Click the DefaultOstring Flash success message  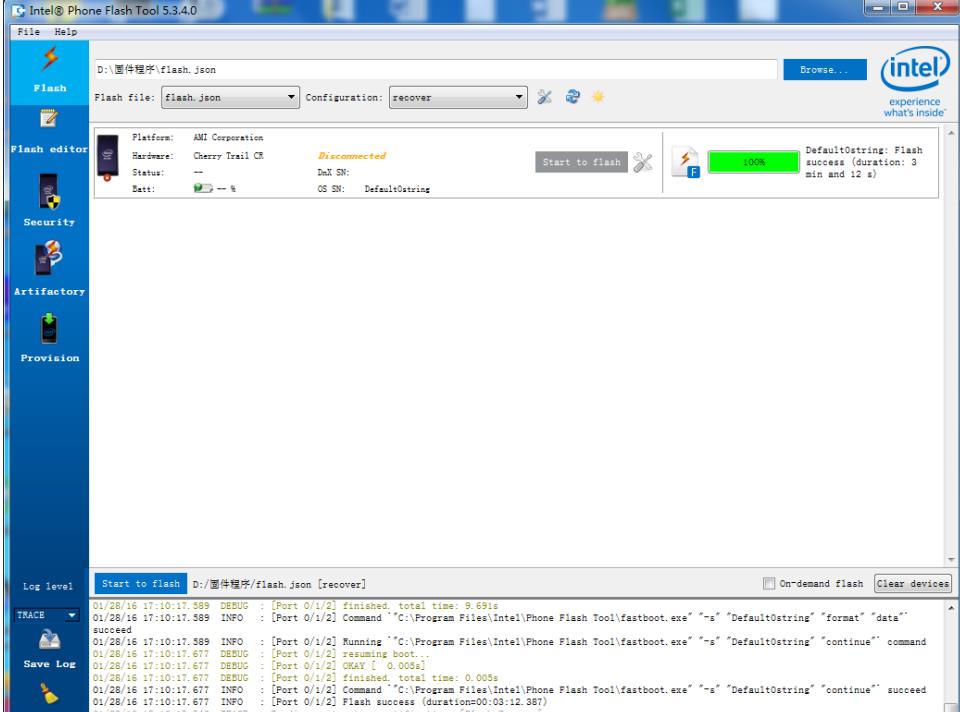[864, 162]
